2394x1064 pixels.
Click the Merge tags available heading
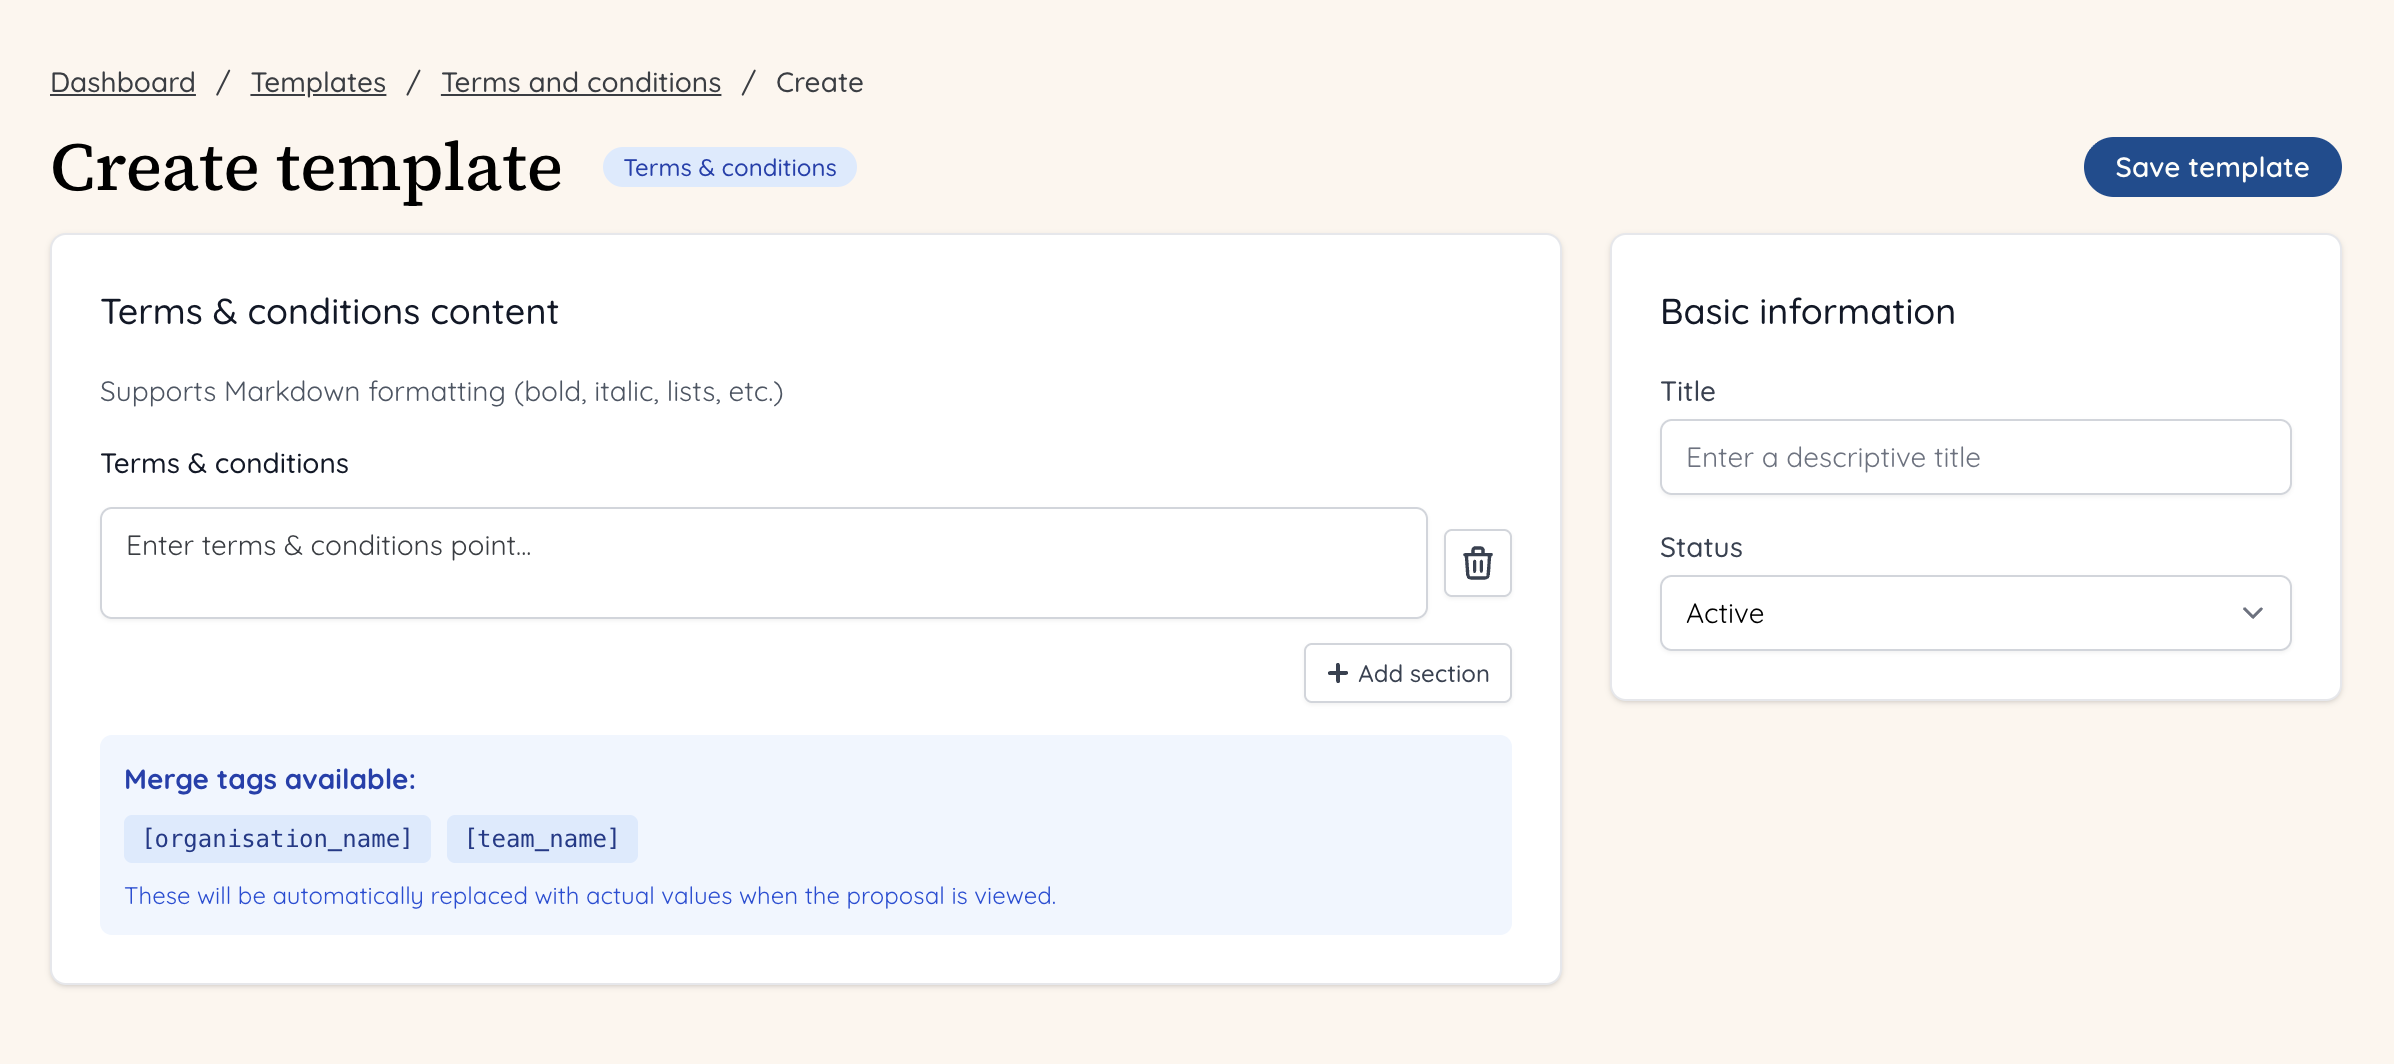(x=270, y=779)
